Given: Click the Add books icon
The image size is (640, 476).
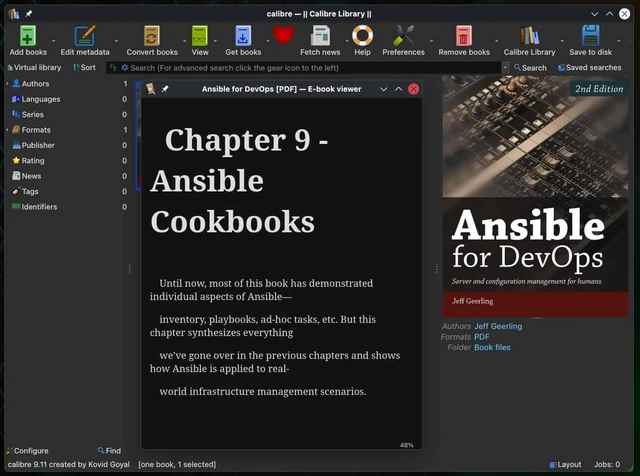Looking at the screenshot, I should 28,36.
